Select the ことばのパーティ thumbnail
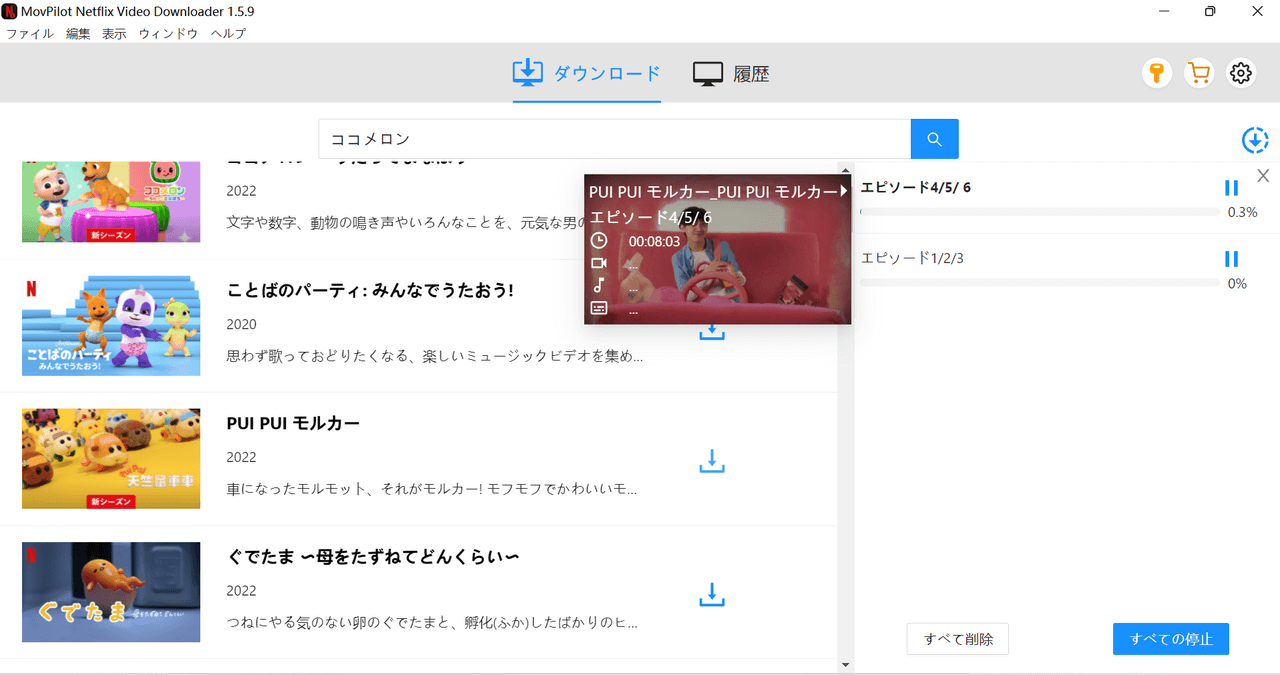 111,326
